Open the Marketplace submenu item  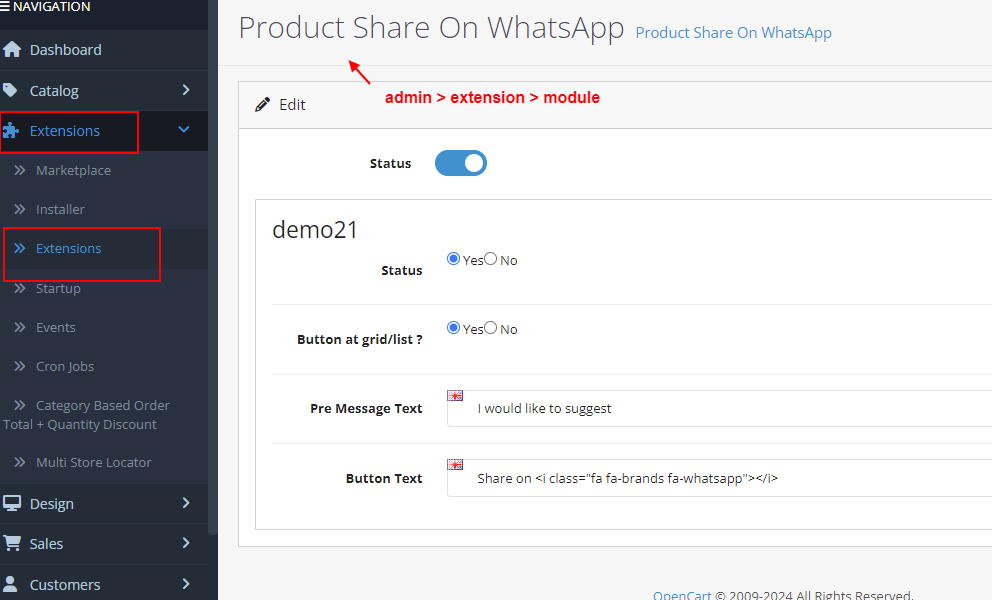tap(104, 170)
